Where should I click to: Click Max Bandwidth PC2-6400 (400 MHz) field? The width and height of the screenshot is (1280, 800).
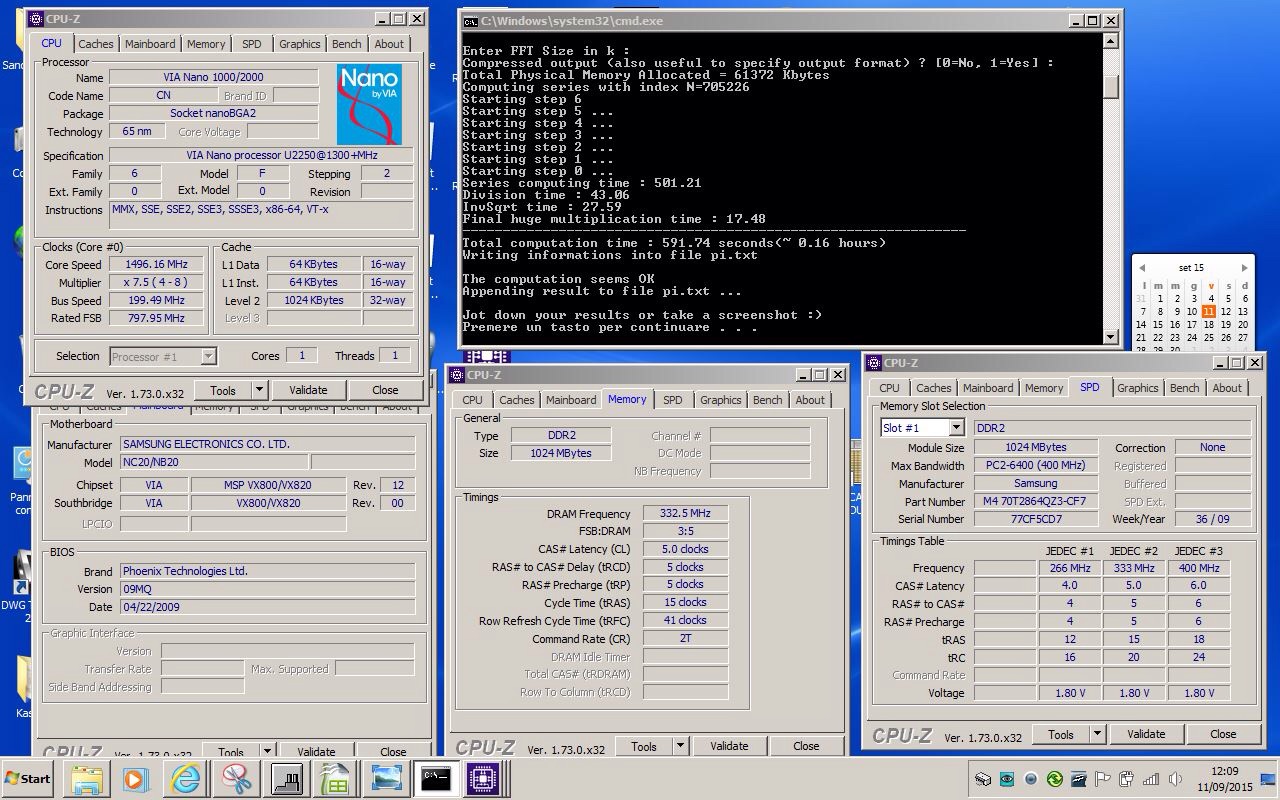pyautogui.click(x=1036, y=466)
